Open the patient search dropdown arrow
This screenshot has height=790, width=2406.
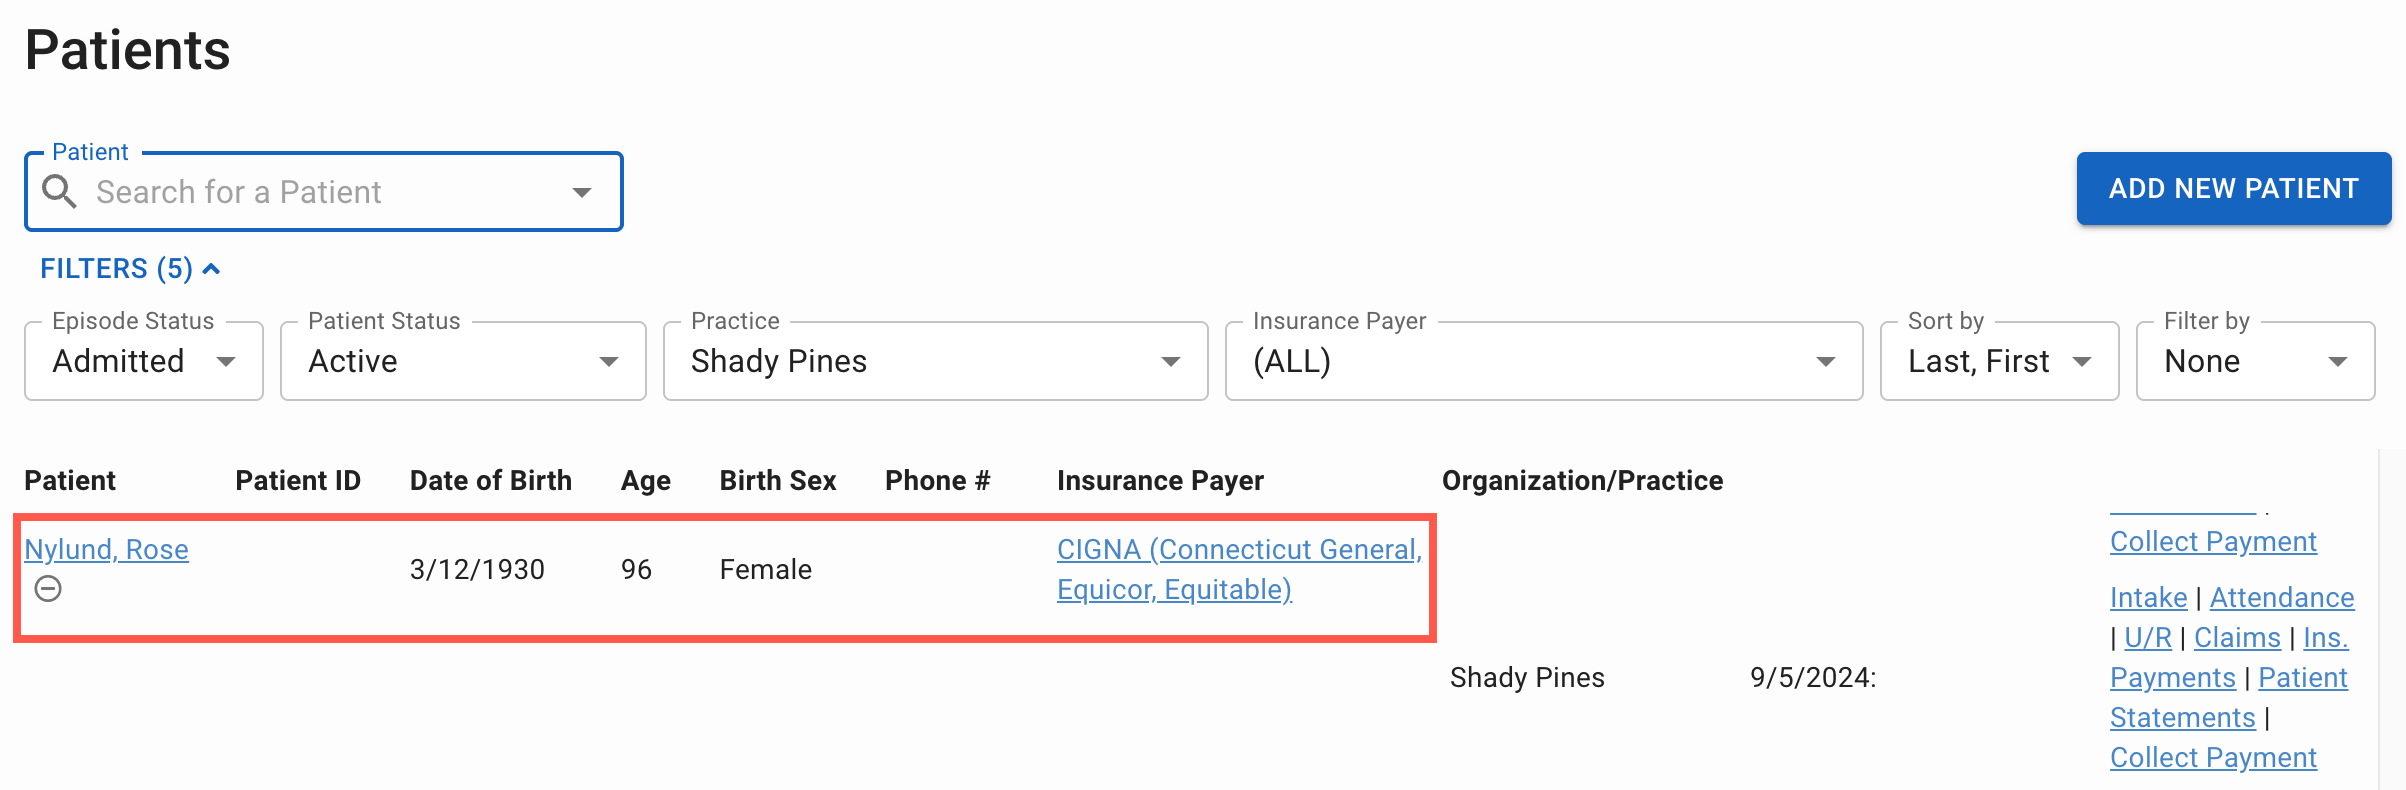point(582,192)
